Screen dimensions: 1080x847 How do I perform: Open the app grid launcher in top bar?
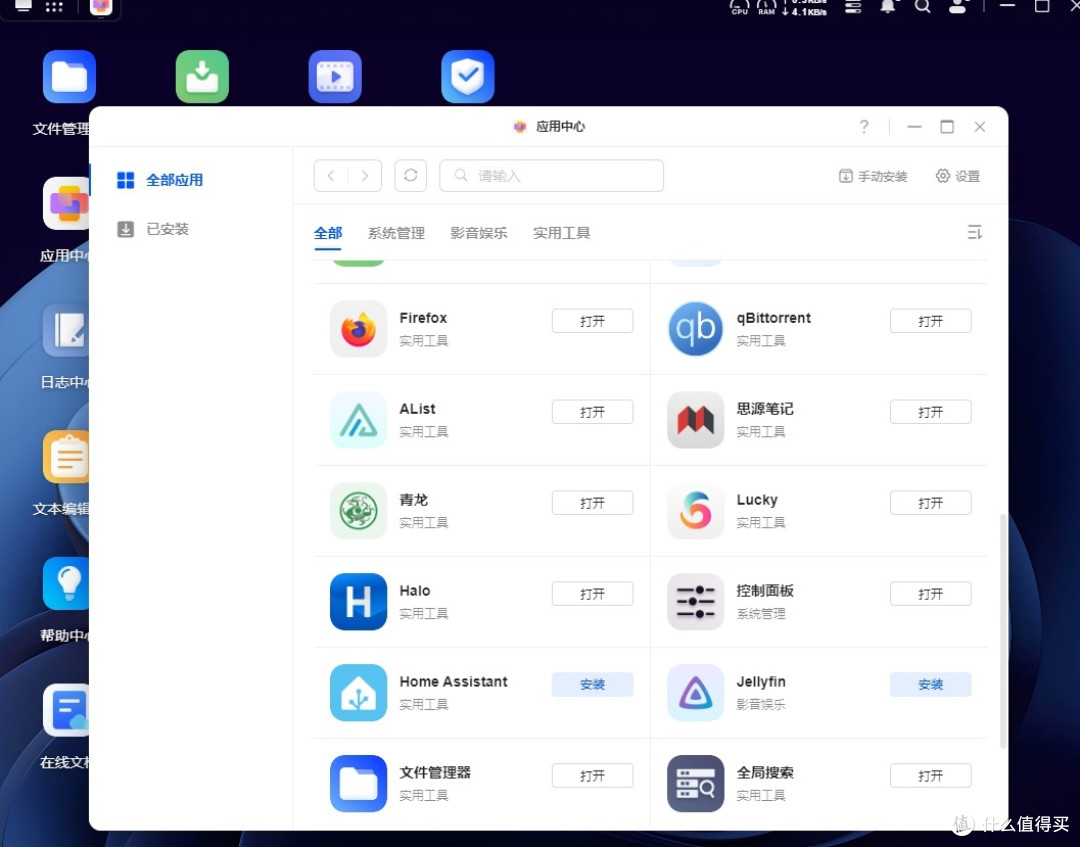point(54,6)
